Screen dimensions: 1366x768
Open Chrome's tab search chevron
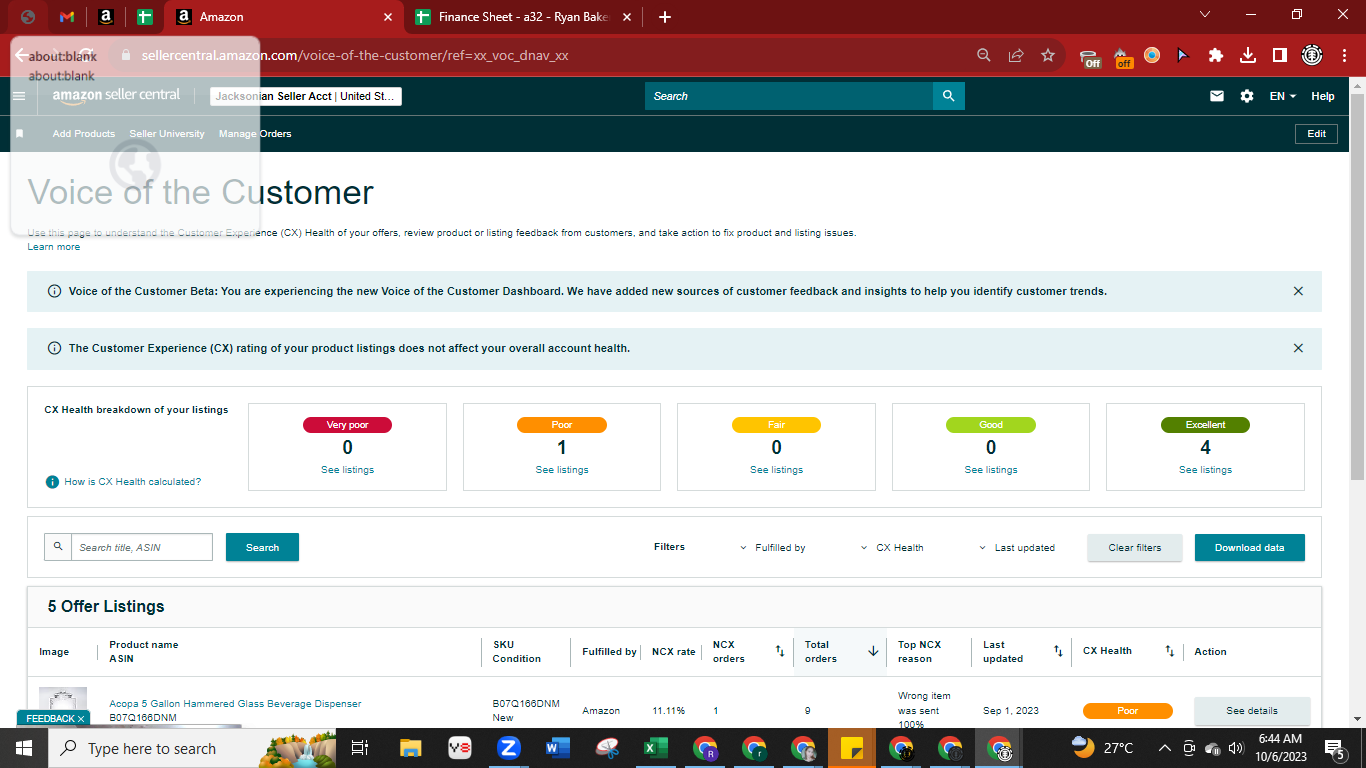(x=1204, y=15)
